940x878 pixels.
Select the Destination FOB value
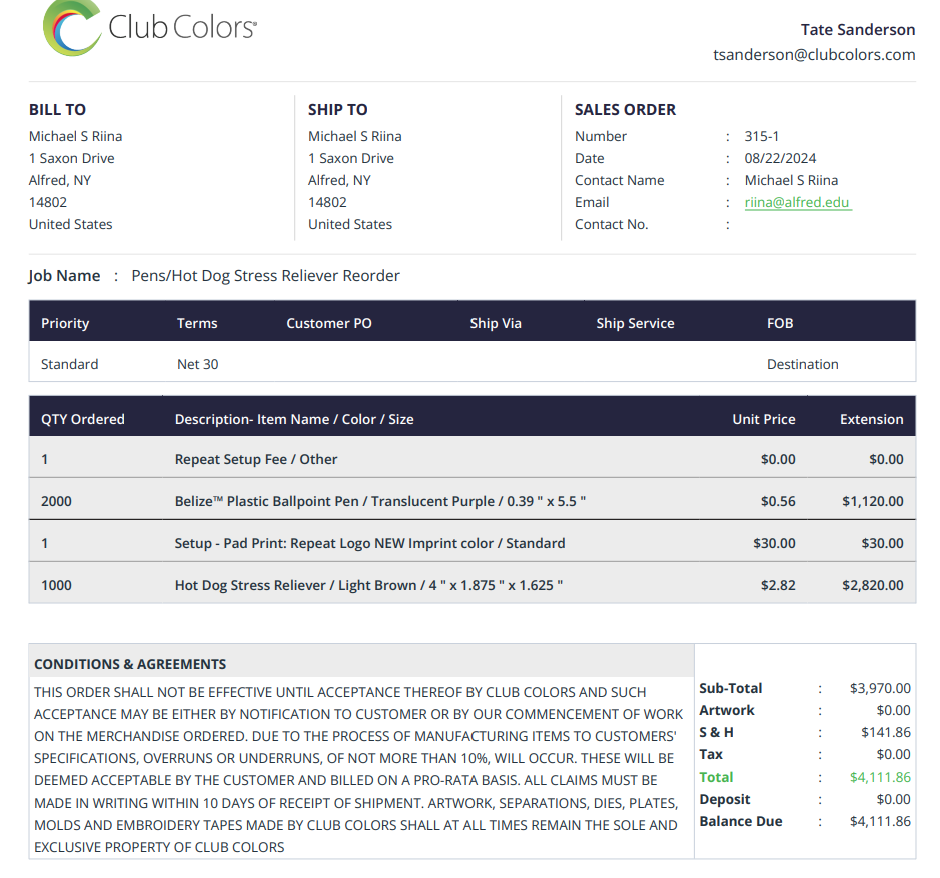[802, 364]
